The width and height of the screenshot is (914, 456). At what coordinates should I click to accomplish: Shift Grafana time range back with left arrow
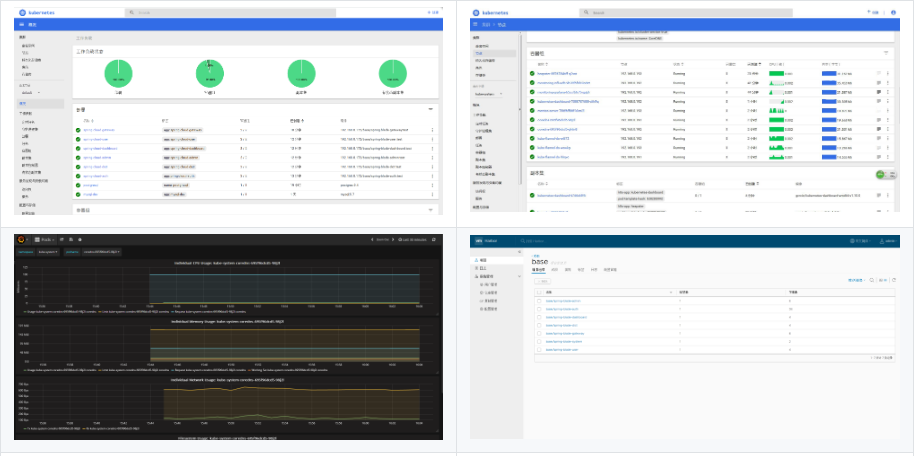[x=372, y=240]
